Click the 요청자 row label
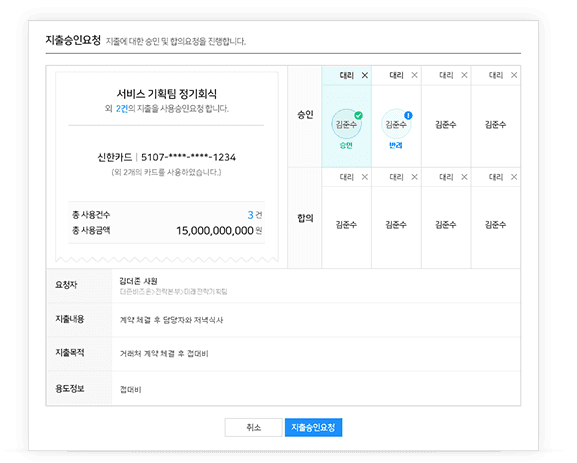 66,285
